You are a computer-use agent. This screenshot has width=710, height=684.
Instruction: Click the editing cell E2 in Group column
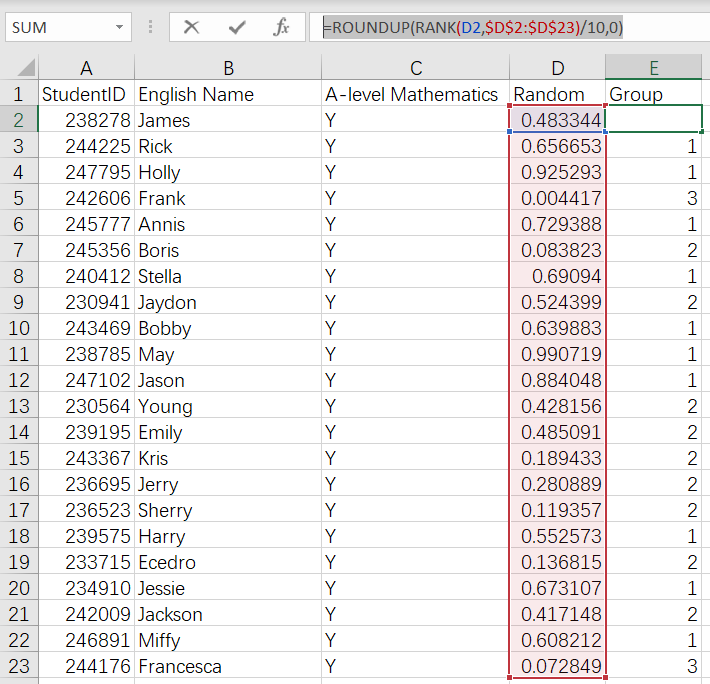[x=653, y=121]
